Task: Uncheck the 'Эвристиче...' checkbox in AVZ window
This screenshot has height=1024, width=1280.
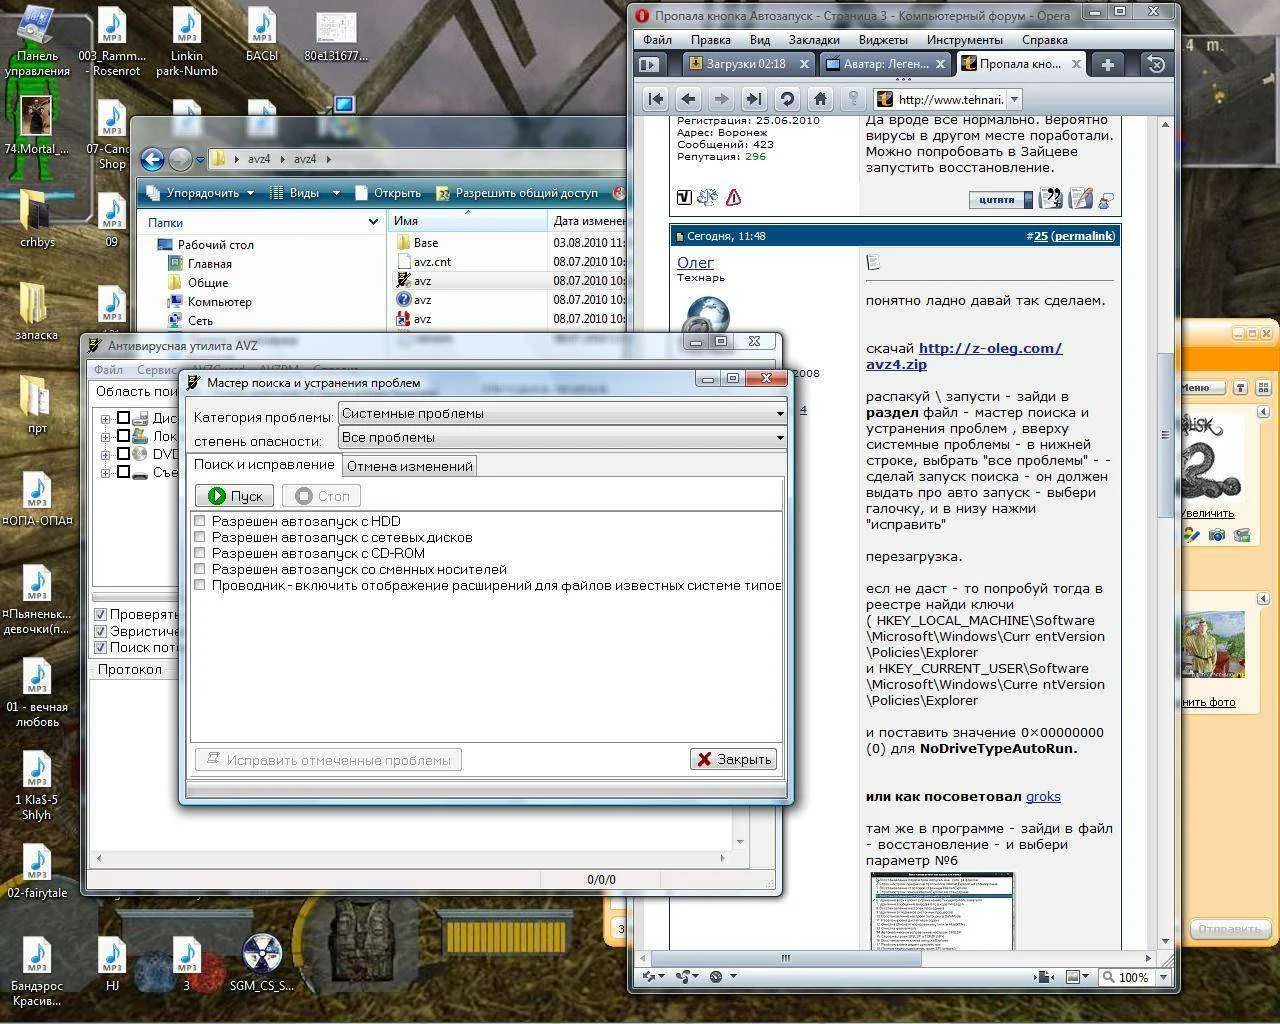Action: (100, 631)
